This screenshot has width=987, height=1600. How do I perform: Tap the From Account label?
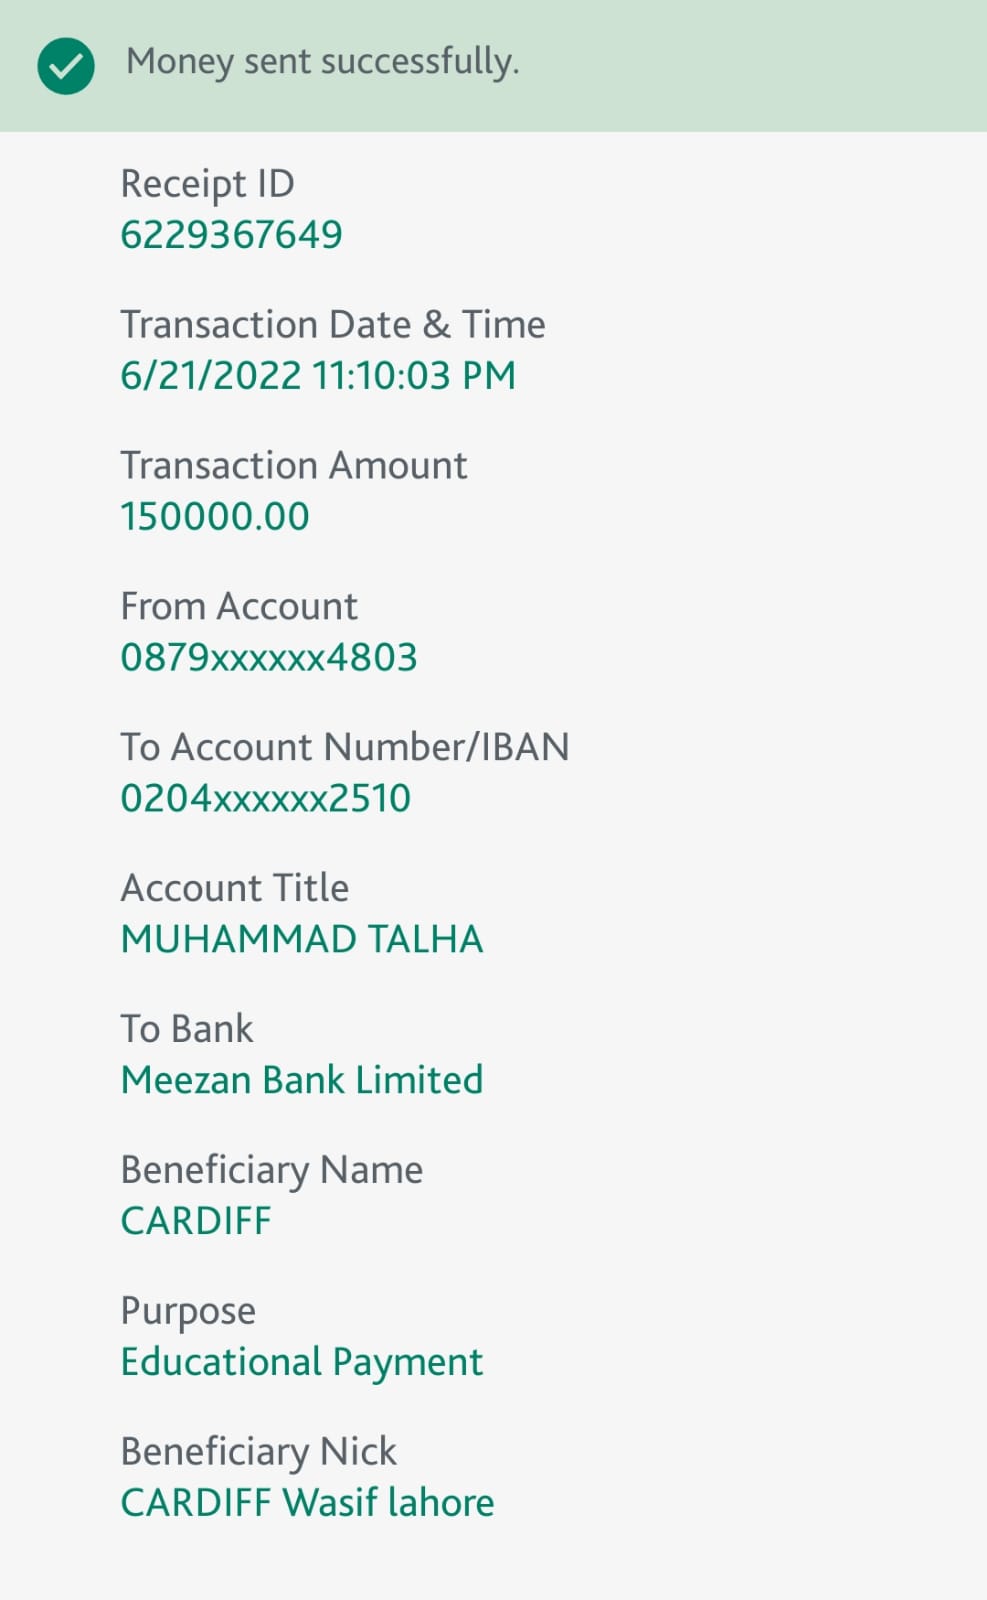(x=238, y=607)
